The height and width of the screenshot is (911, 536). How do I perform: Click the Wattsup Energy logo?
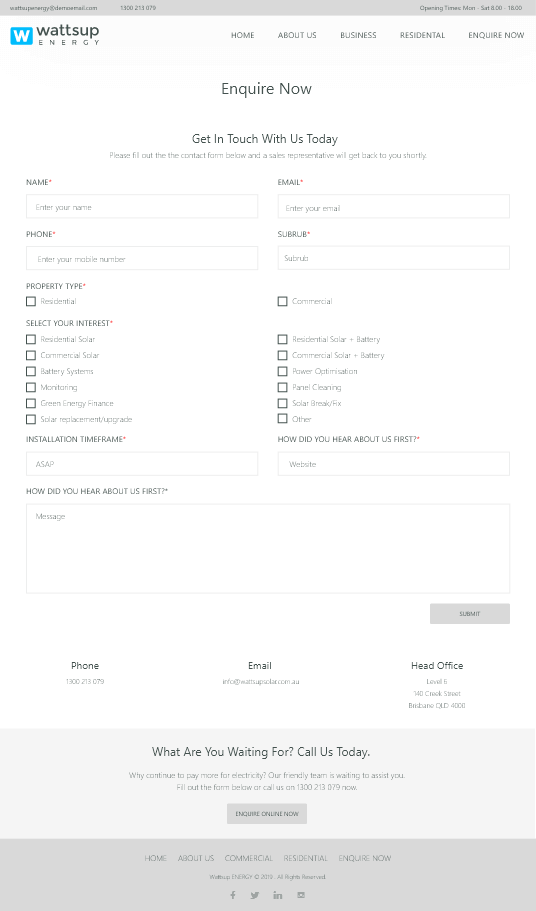(55, 35)
